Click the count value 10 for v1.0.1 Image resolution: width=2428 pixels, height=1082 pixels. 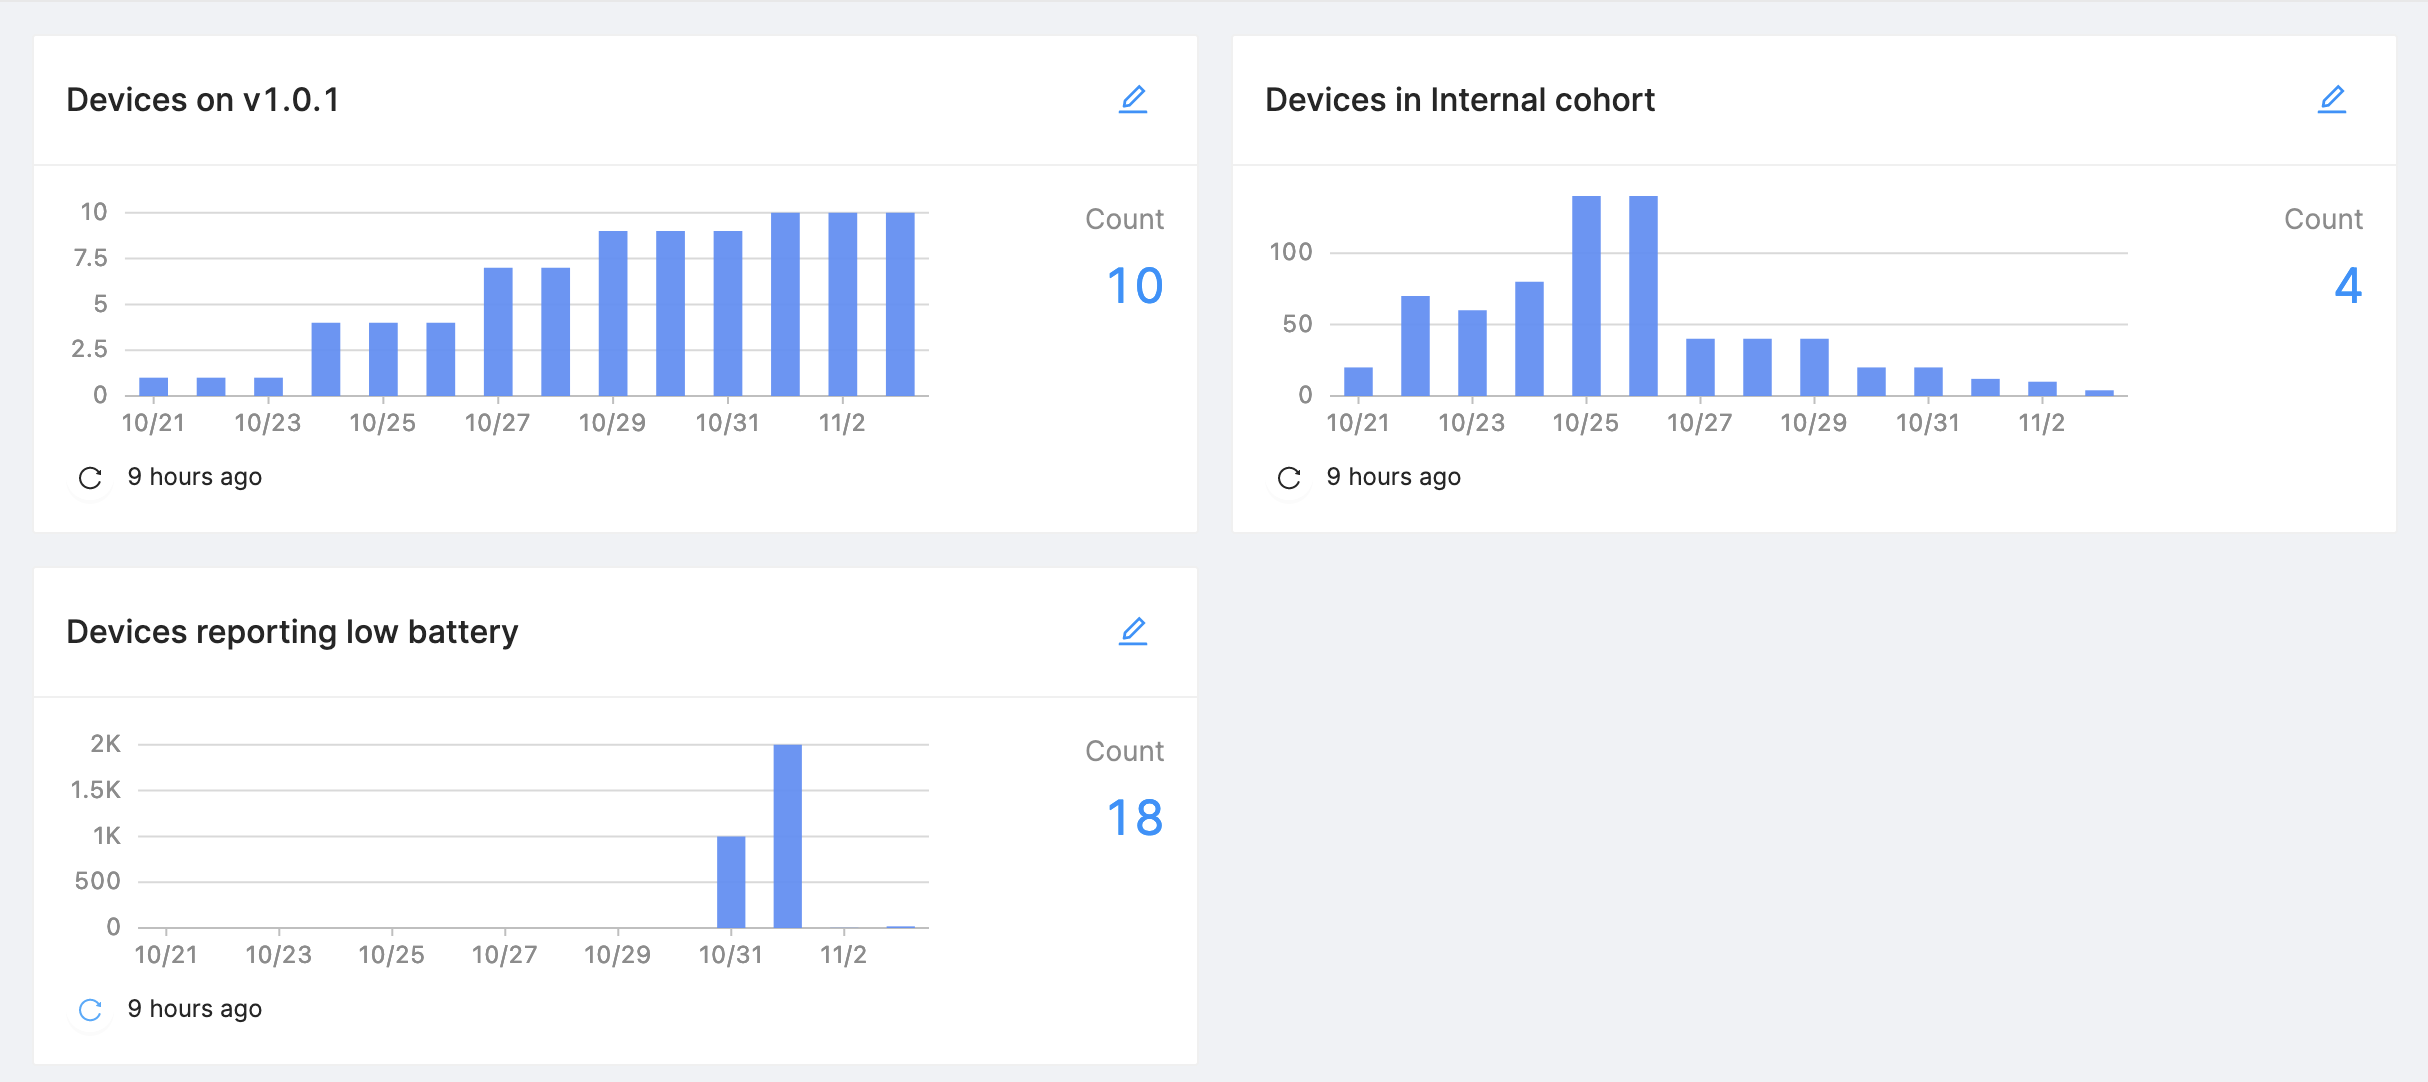tap(1134, 286)
